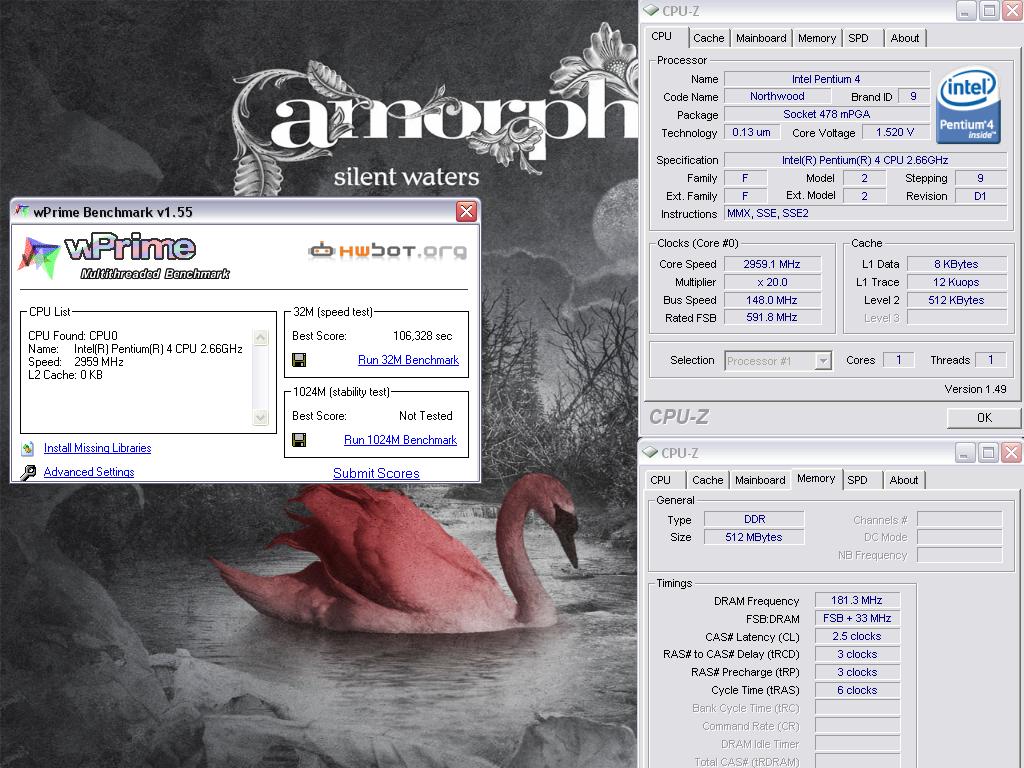1024x768 pixels.
Task: Click the Revision value D1
Action: [x=980, y=196]
